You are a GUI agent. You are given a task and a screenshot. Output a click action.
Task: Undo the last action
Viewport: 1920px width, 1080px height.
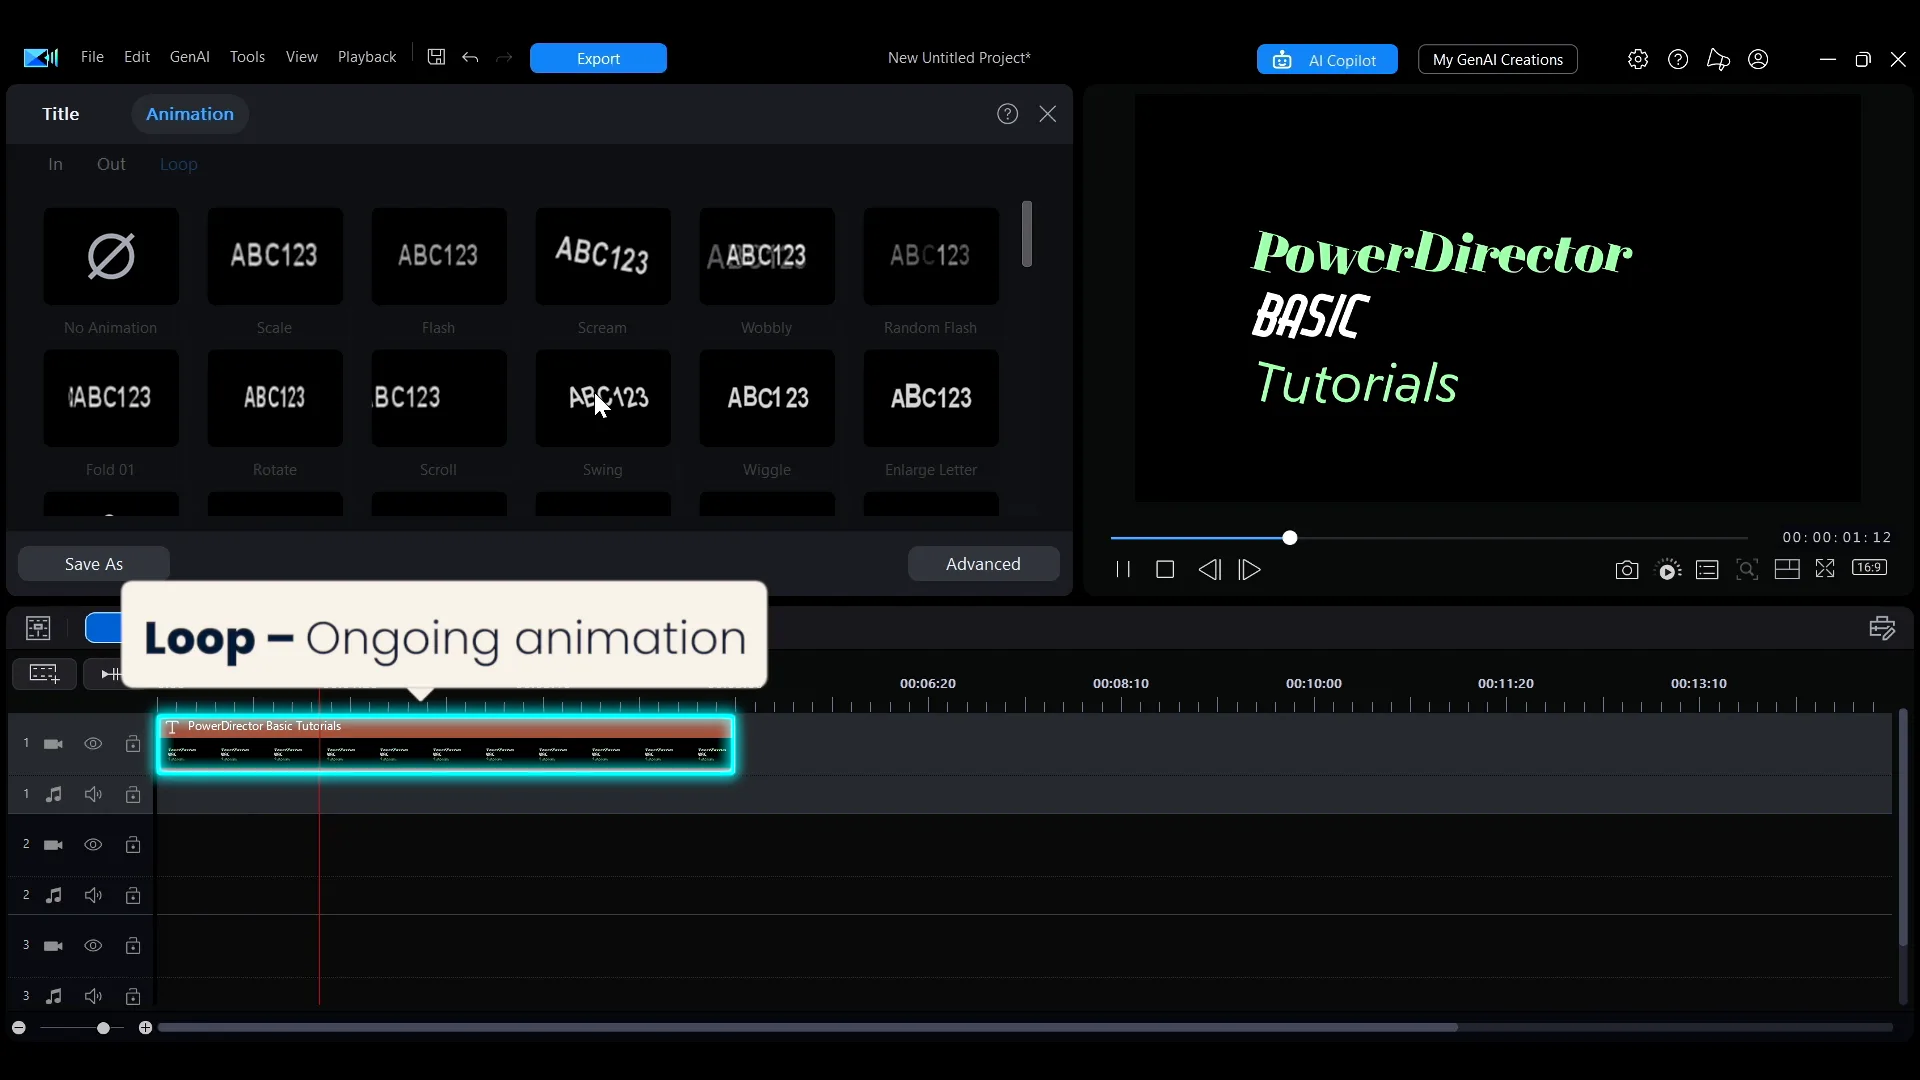click(x=470, y=58)
